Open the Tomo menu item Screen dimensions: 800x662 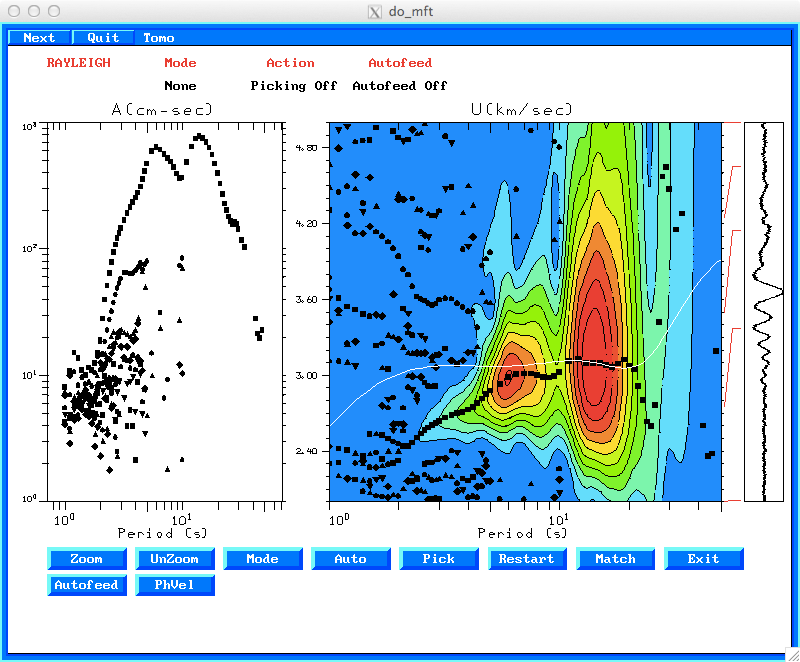159,38
